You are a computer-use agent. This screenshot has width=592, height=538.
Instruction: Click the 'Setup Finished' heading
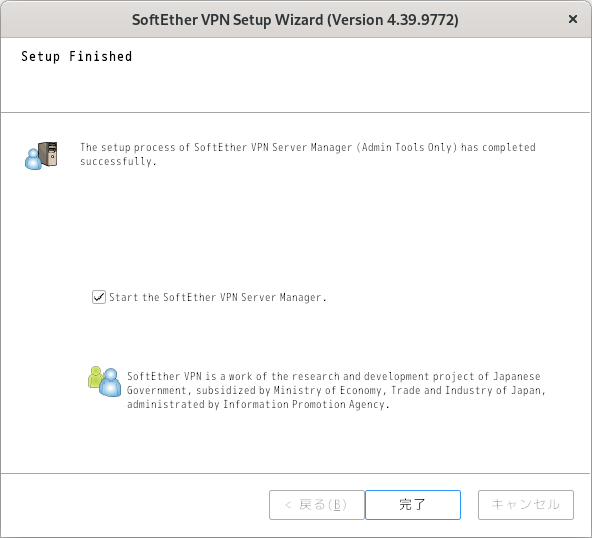point(77,57)
